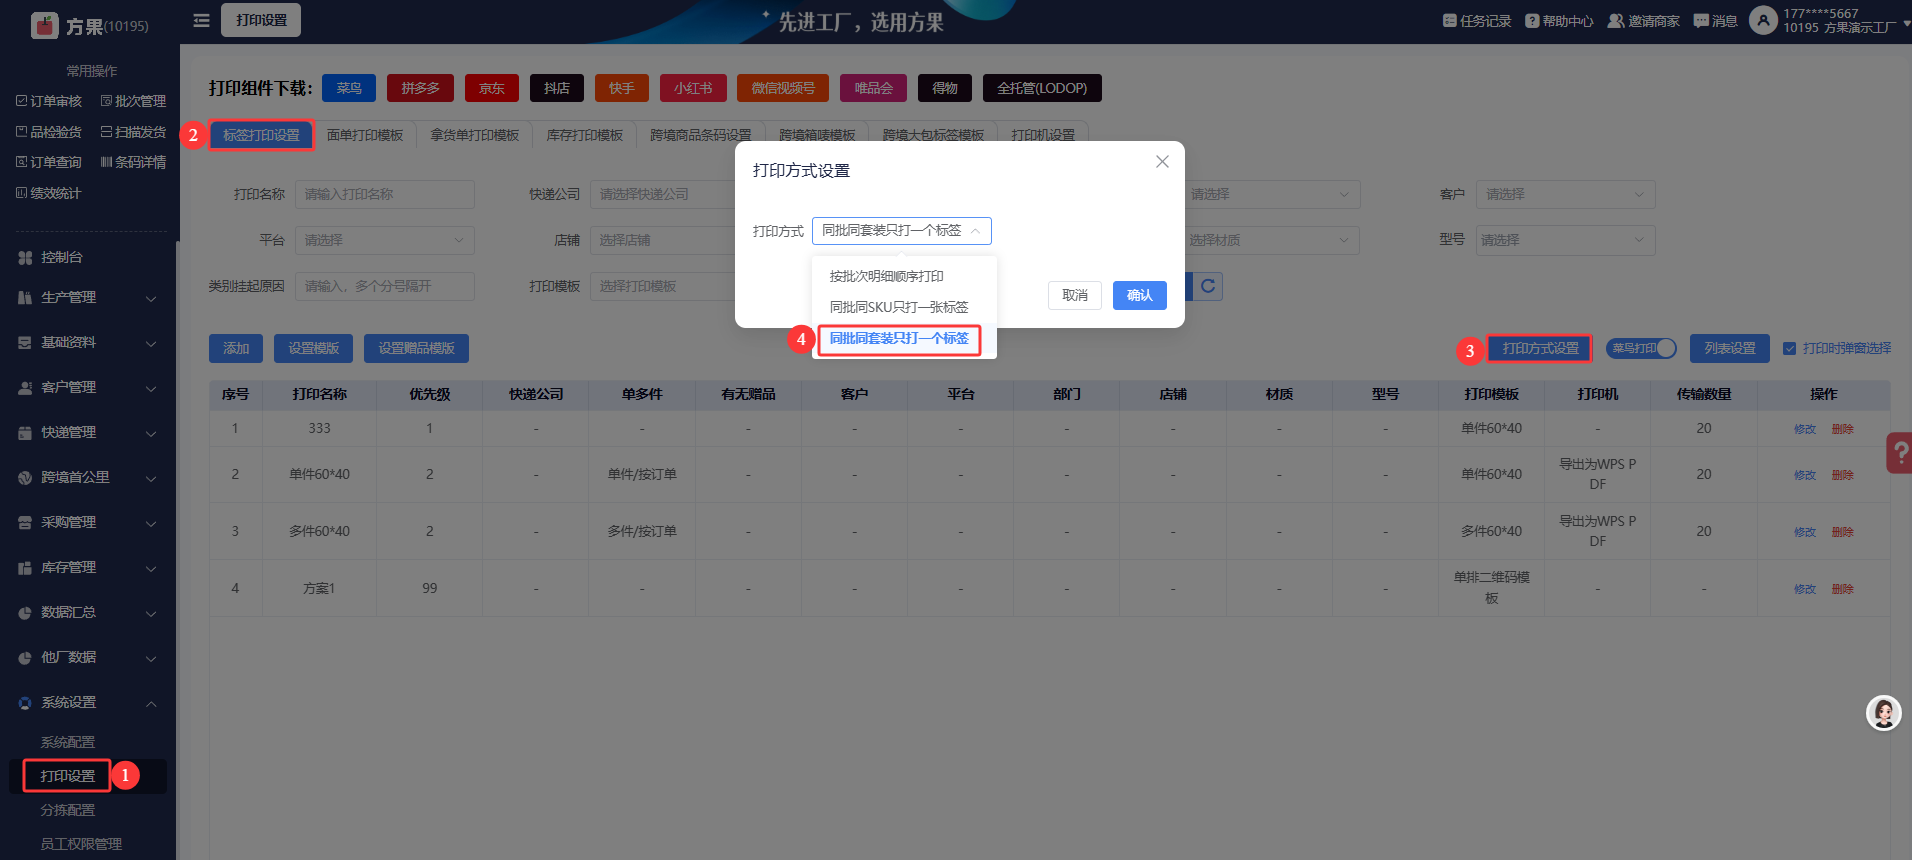1912x860 pixels.
Task: Focus the 打印名称 input field
Action: [384, 194]
